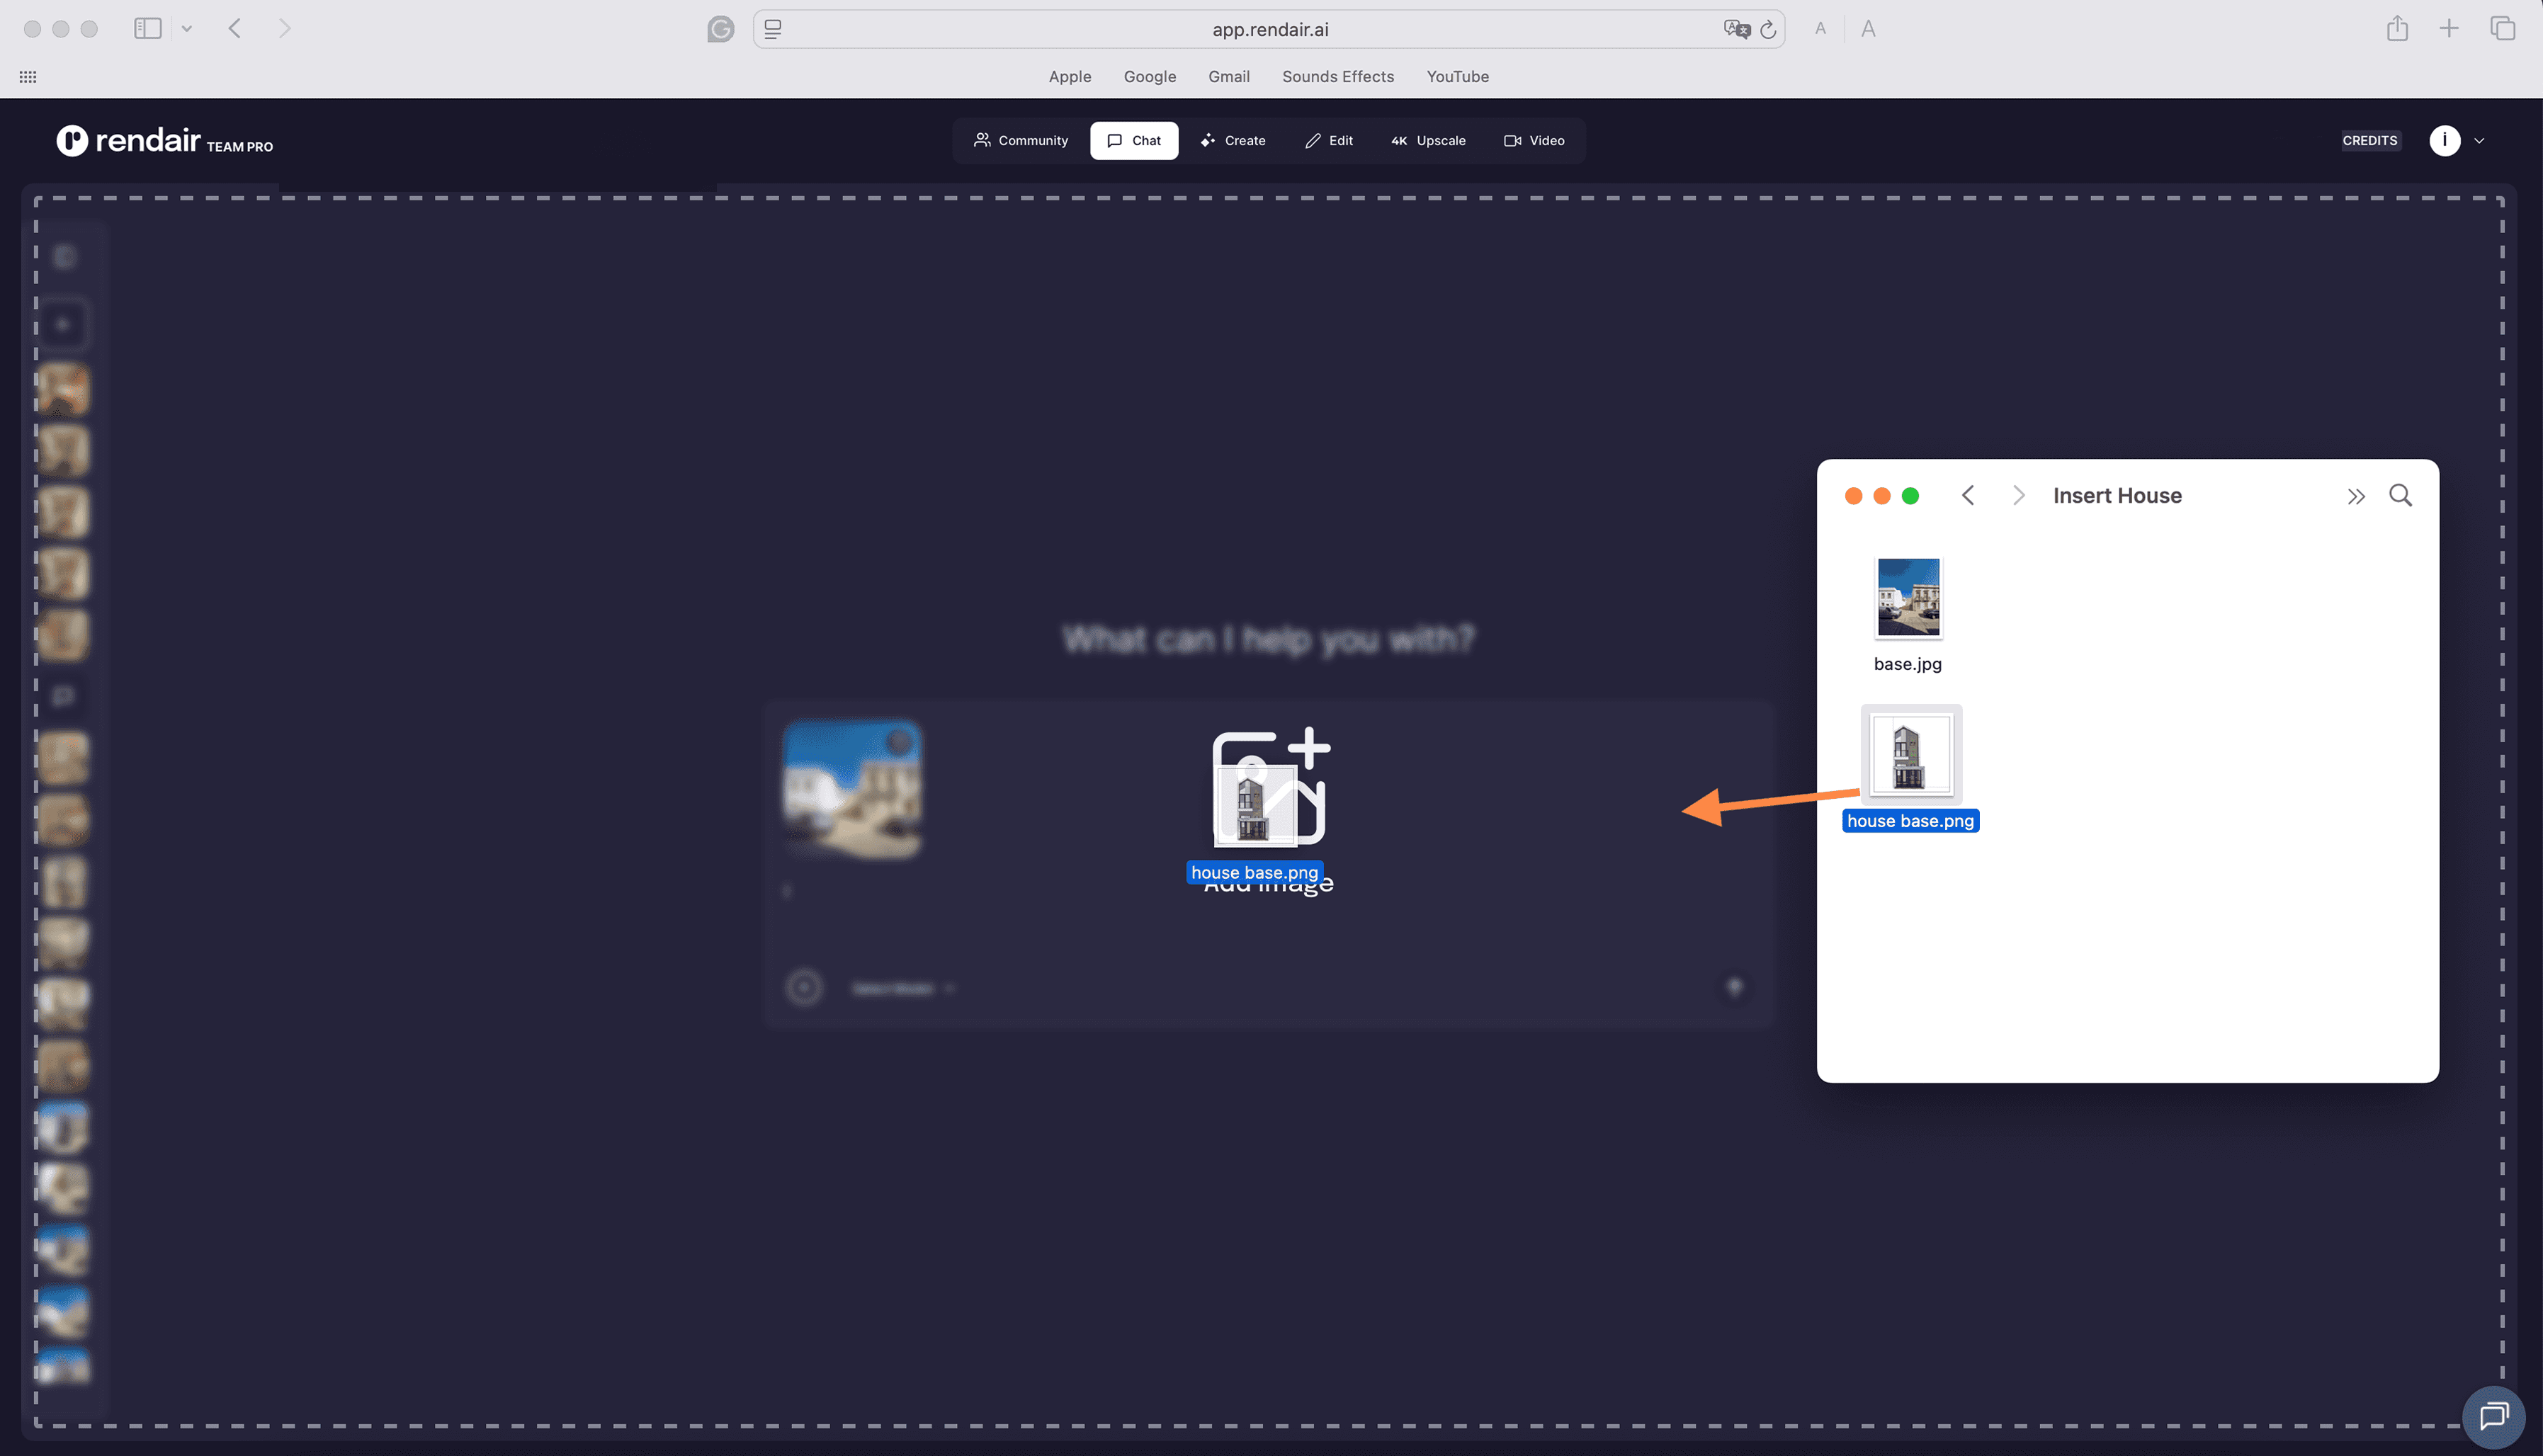Open sidebar options dropdown arrow
Image resolution: width=2543 pixels, height=1456 pixels.
tap(187, 29)
